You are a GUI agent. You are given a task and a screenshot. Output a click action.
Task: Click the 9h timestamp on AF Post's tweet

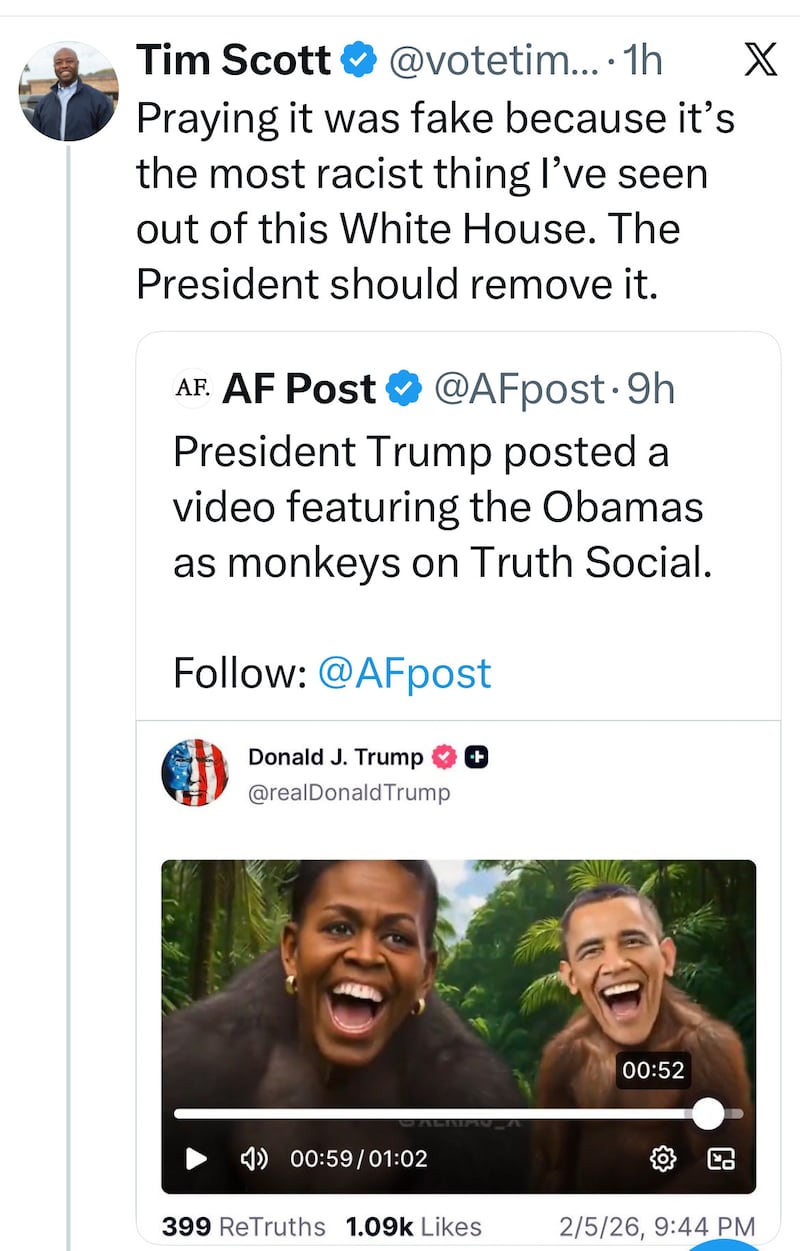tap(649, 389)
